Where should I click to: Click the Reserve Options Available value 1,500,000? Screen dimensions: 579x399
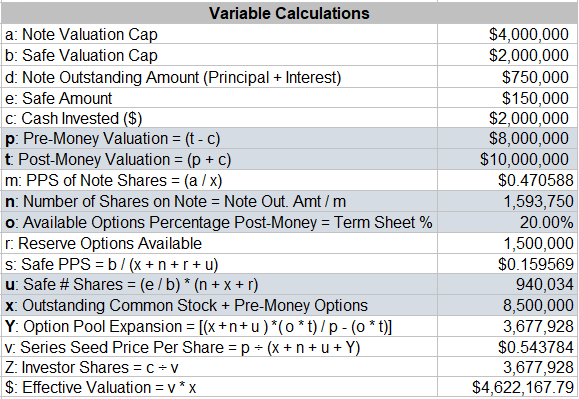507,243
